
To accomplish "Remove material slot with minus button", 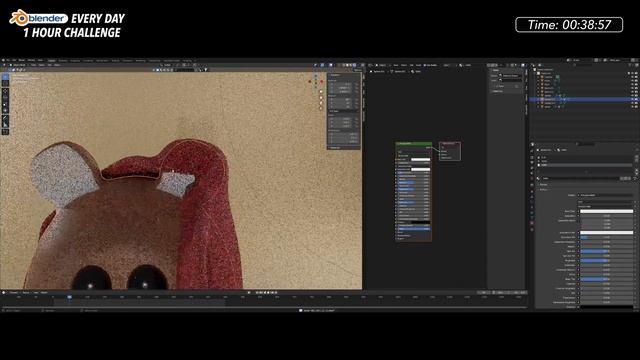I will [x=636, y=161].
